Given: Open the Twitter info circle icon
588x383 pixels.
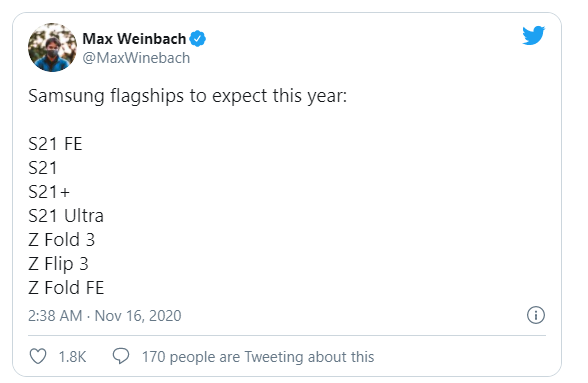Looking at the screenshot, I should (x=536, y=315).
